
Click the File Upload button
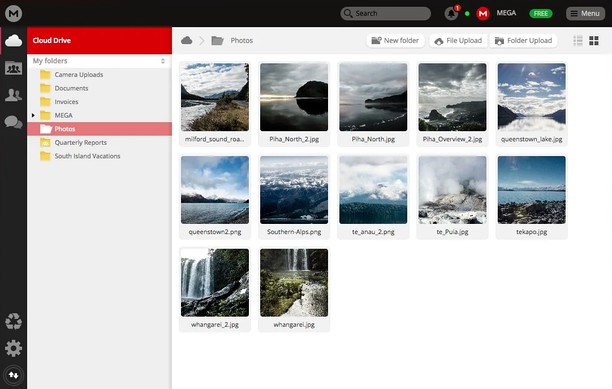(459, 41)
